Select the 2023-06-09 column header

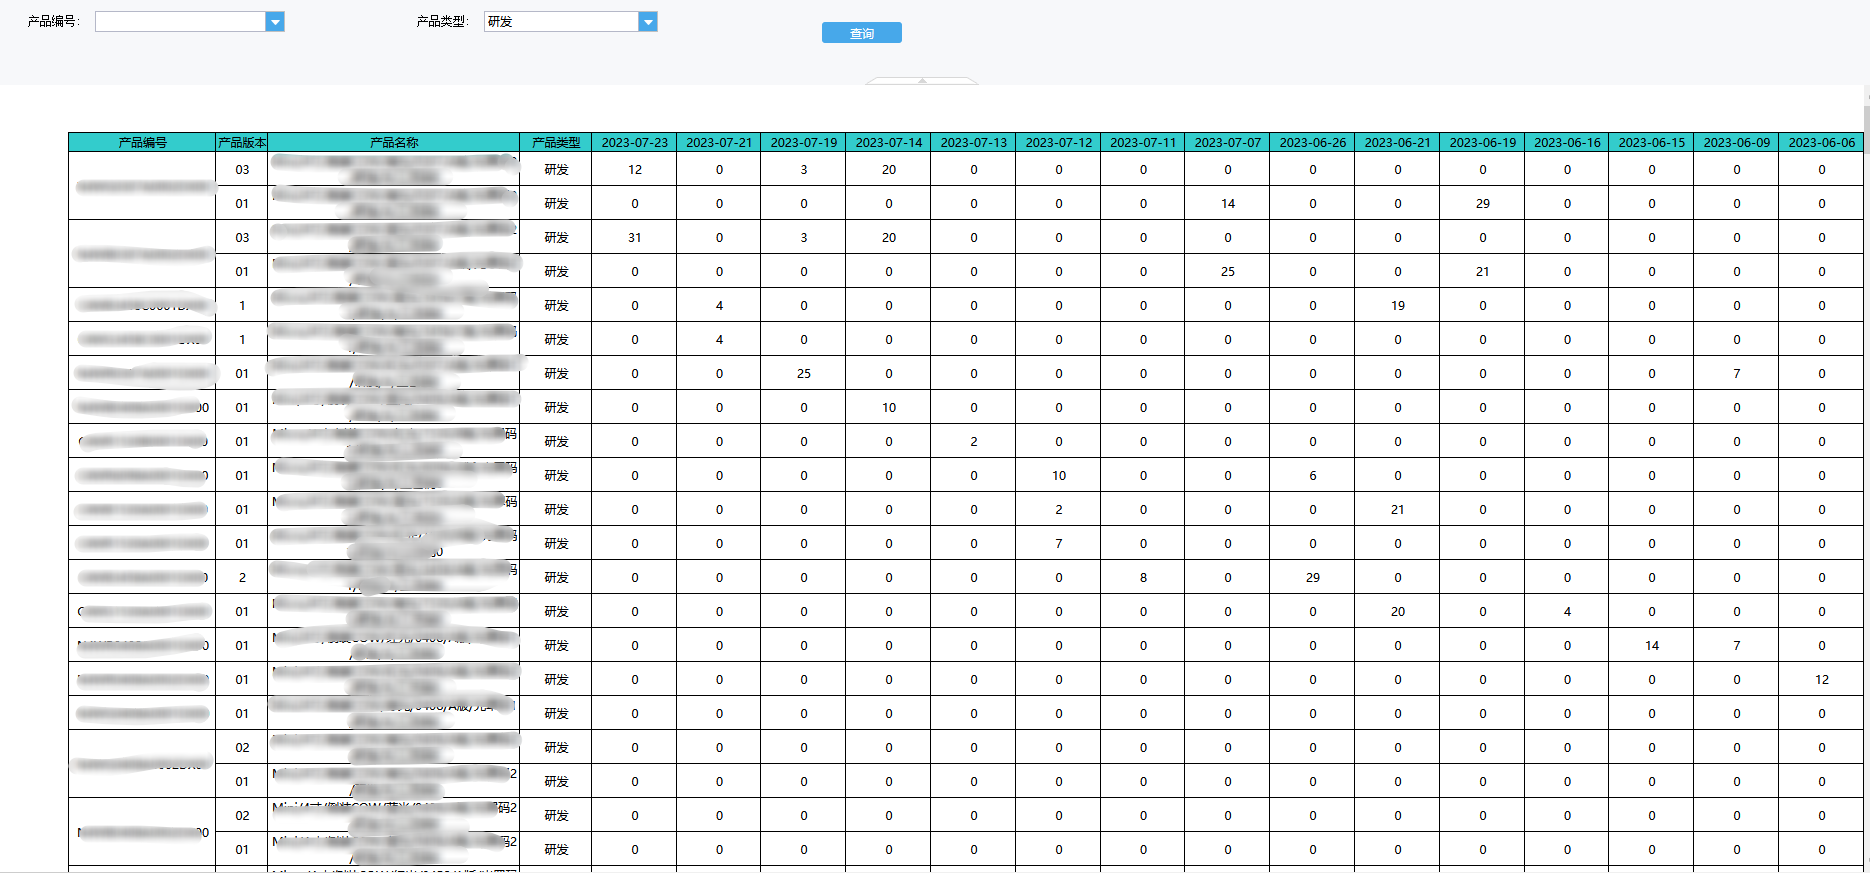1737,142
